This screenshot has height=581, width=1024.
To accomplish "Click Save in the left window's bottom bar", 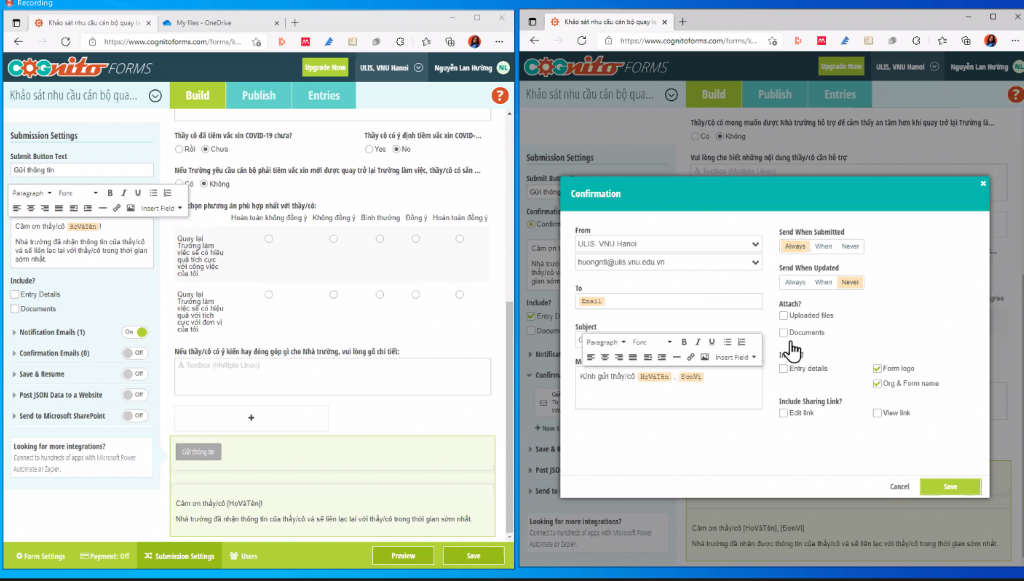I will (473, 556).
